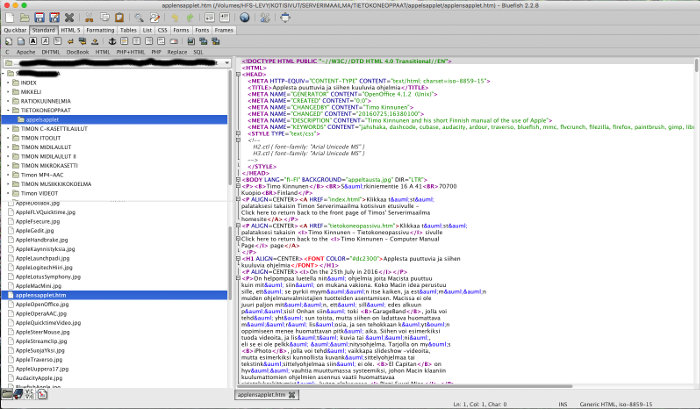Switch to the Tables tab
This screenshot has height=409, width=700.
128,30
